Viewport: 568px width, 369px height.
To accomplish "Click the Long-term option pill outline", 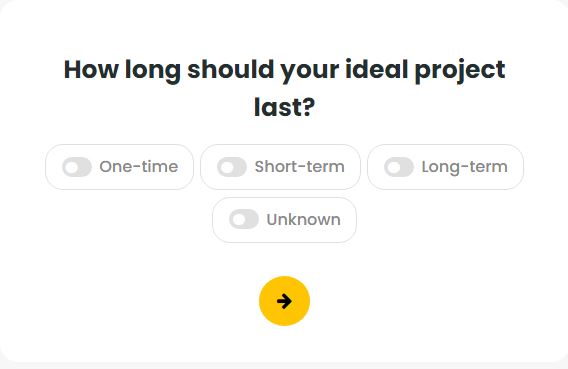I will 446,167.
